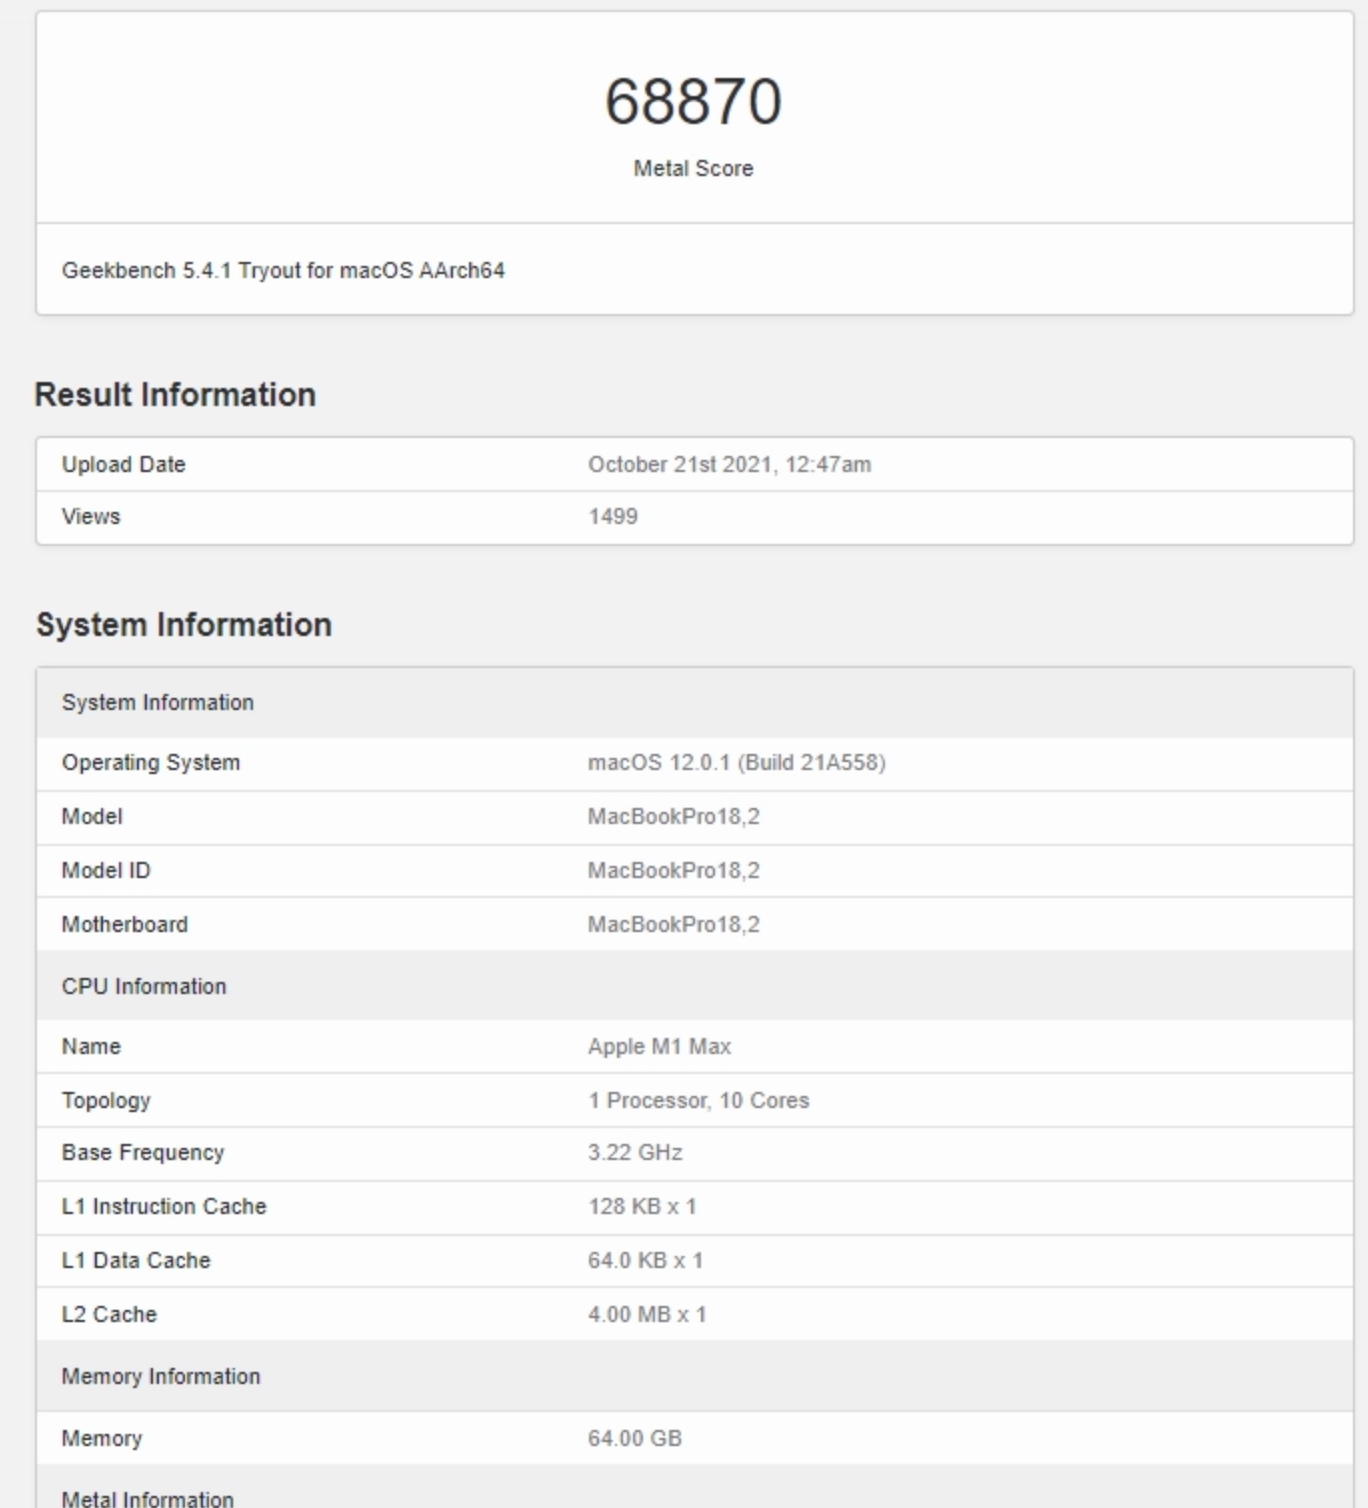Click the 1 Processor, 10 Cores topology value
Screen dimensions: 1368x1508
coord(698,1101)
